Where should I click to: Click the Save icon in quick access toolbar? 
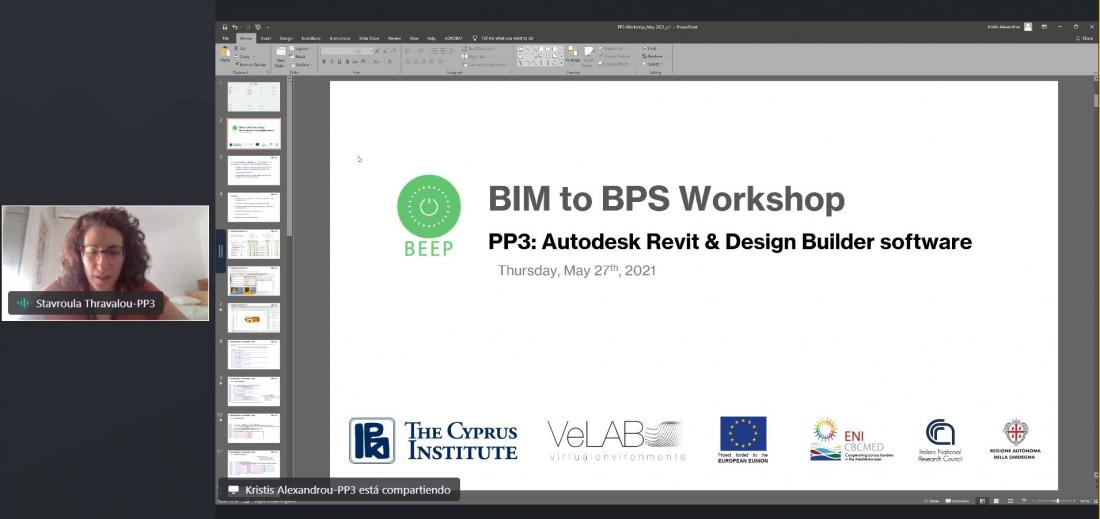(x=223, y=27)
